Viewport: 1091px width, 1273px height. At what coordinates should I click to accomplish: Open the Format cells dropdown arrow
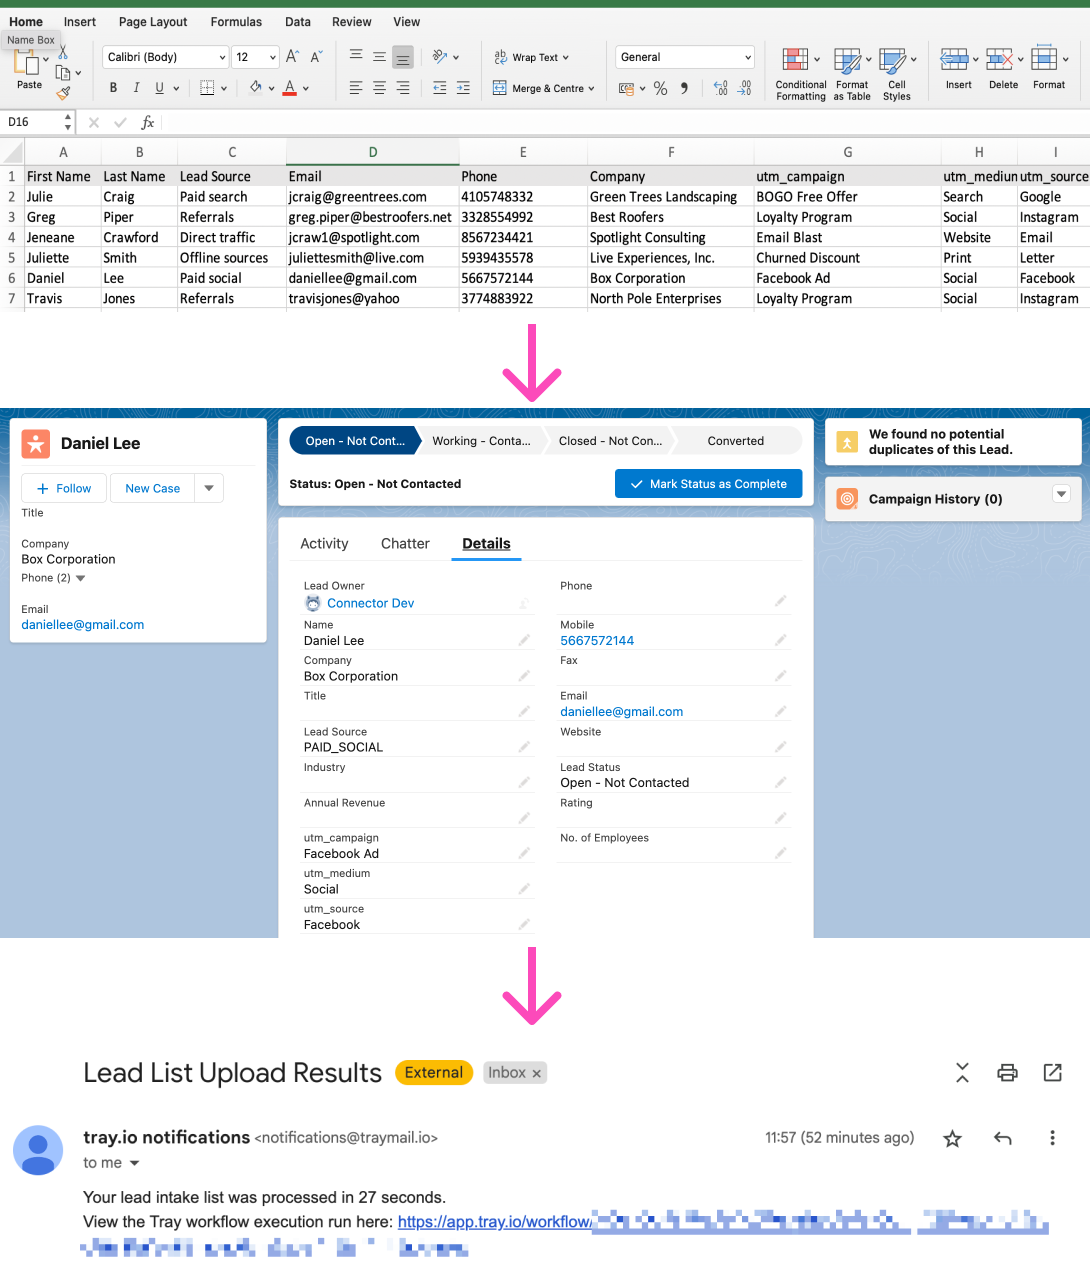click(x=1066, y=59)
